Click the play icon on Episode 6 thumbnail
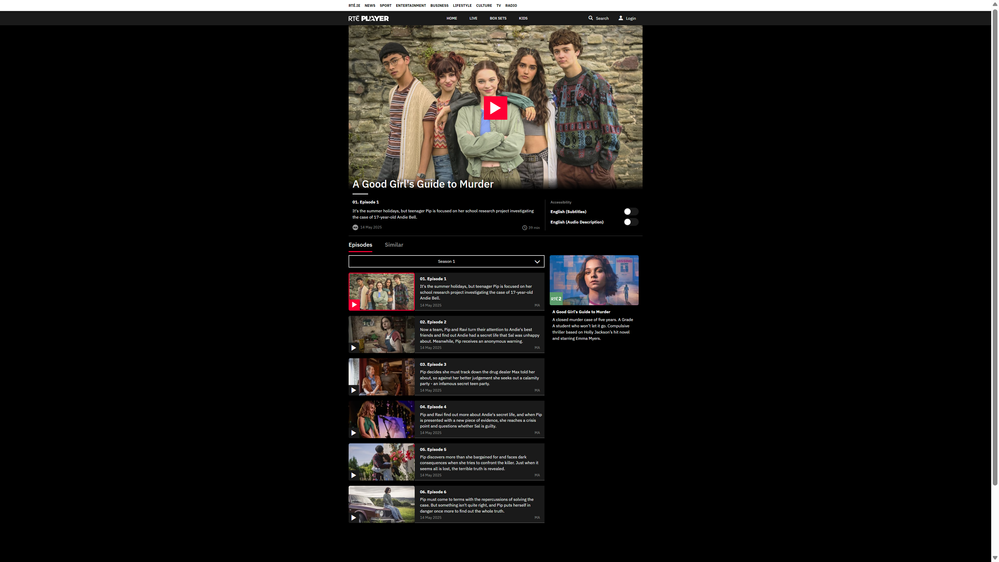999x562 pixels. 354,518
